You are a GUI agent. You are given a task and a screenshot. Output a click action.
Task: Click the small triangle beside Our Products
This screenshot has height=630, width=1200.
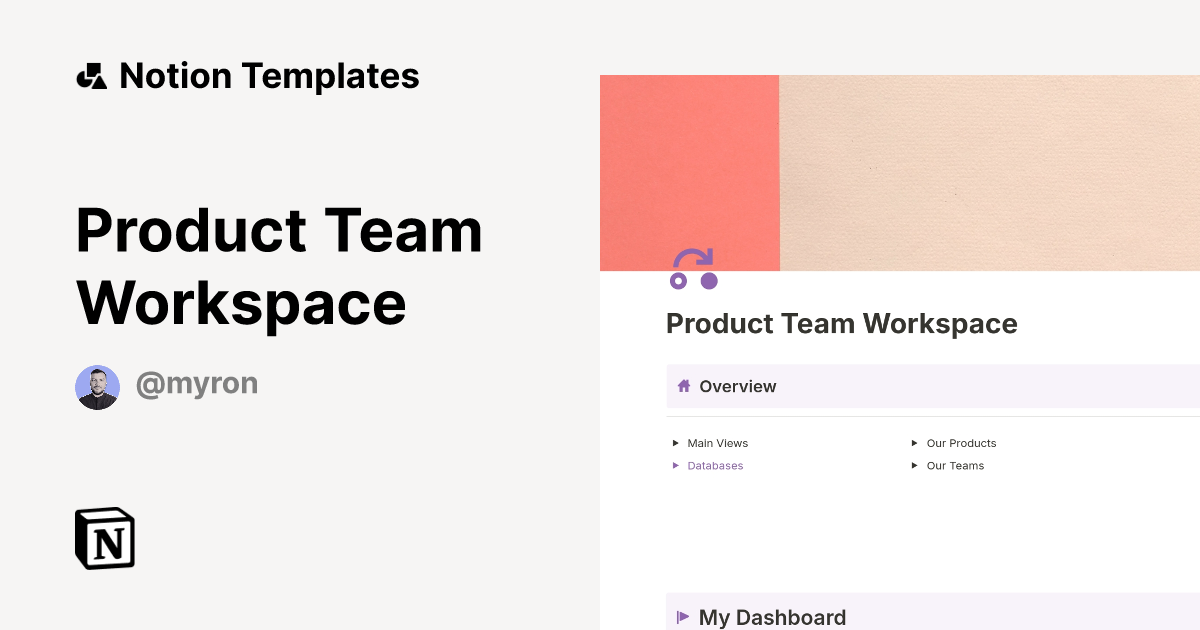[914, 442]
